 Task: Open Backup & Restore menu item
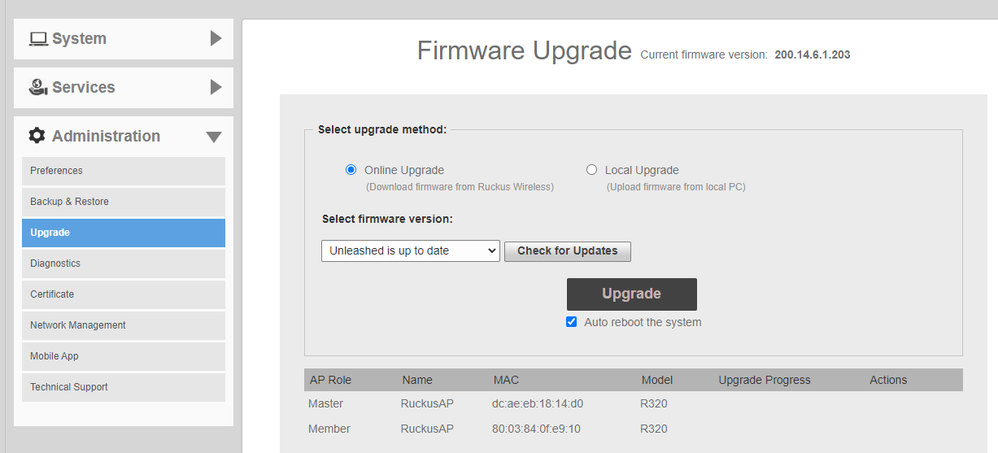pyautogui.click(x=123, y=202)
